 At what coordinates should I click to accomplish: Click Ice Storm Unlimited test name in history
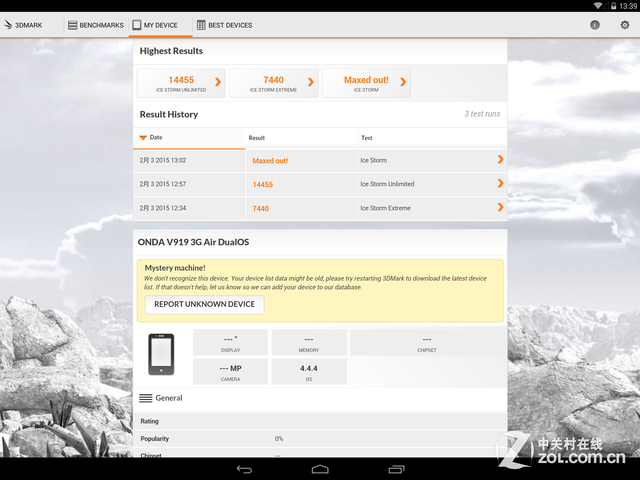pos(387,184)
